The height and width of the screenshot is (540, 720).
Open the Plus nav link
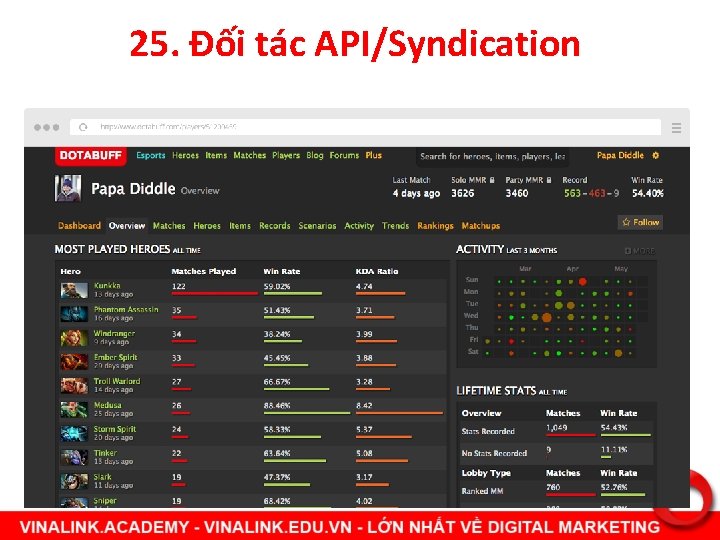(374, 155)
